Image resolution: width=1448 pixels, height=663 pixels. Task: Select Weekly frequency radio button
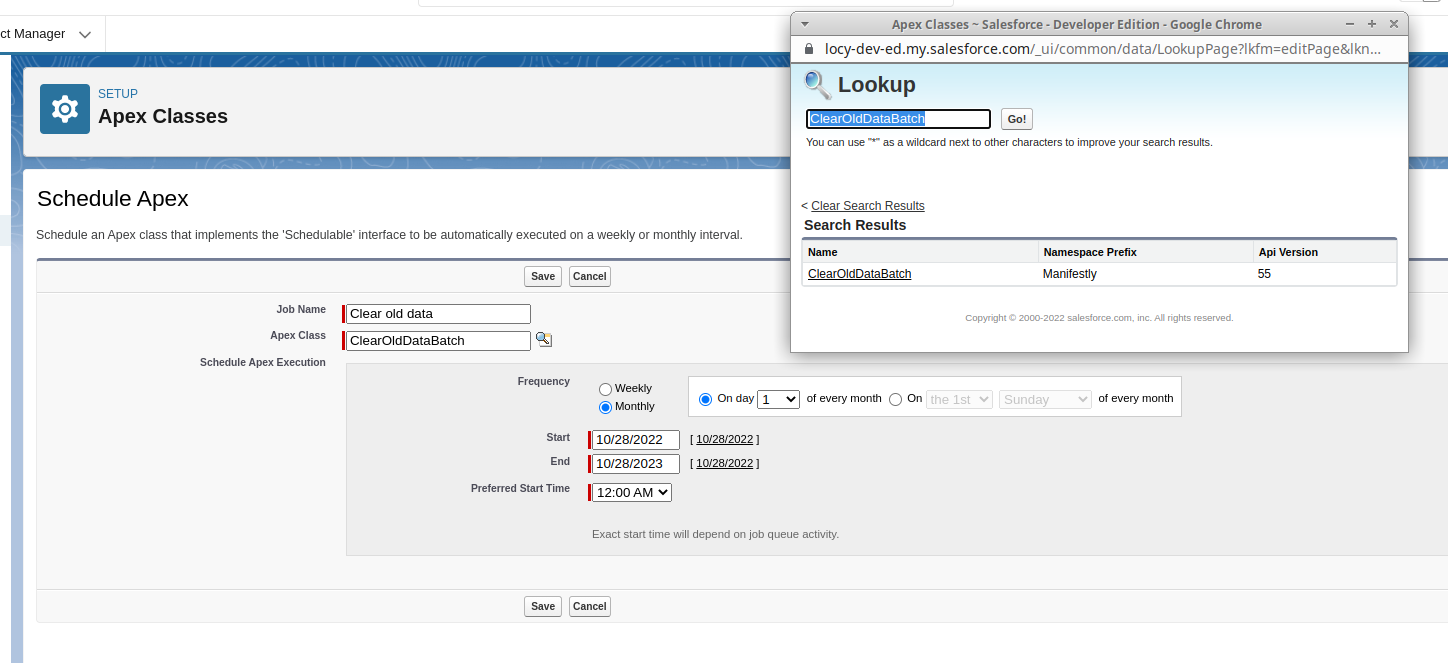(x=605, y=389)
